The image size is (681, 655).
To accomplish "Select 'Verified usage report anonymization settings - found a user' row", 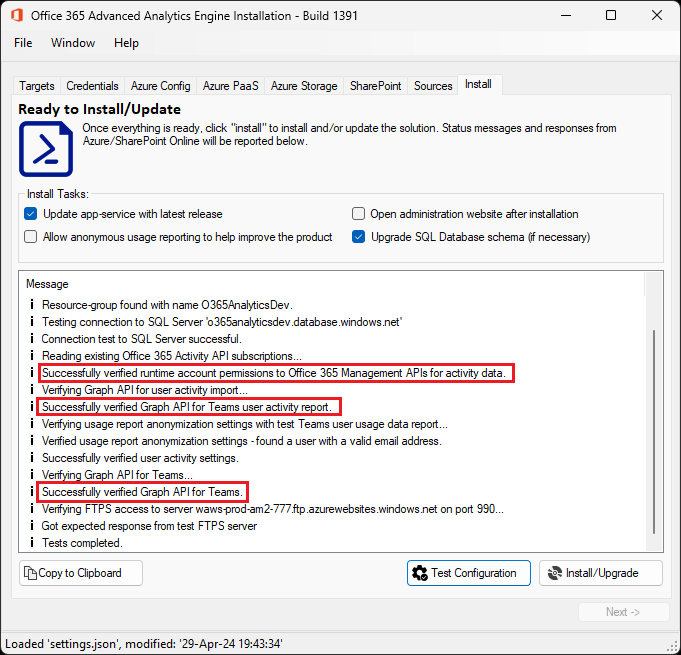I will pos(241,440).
